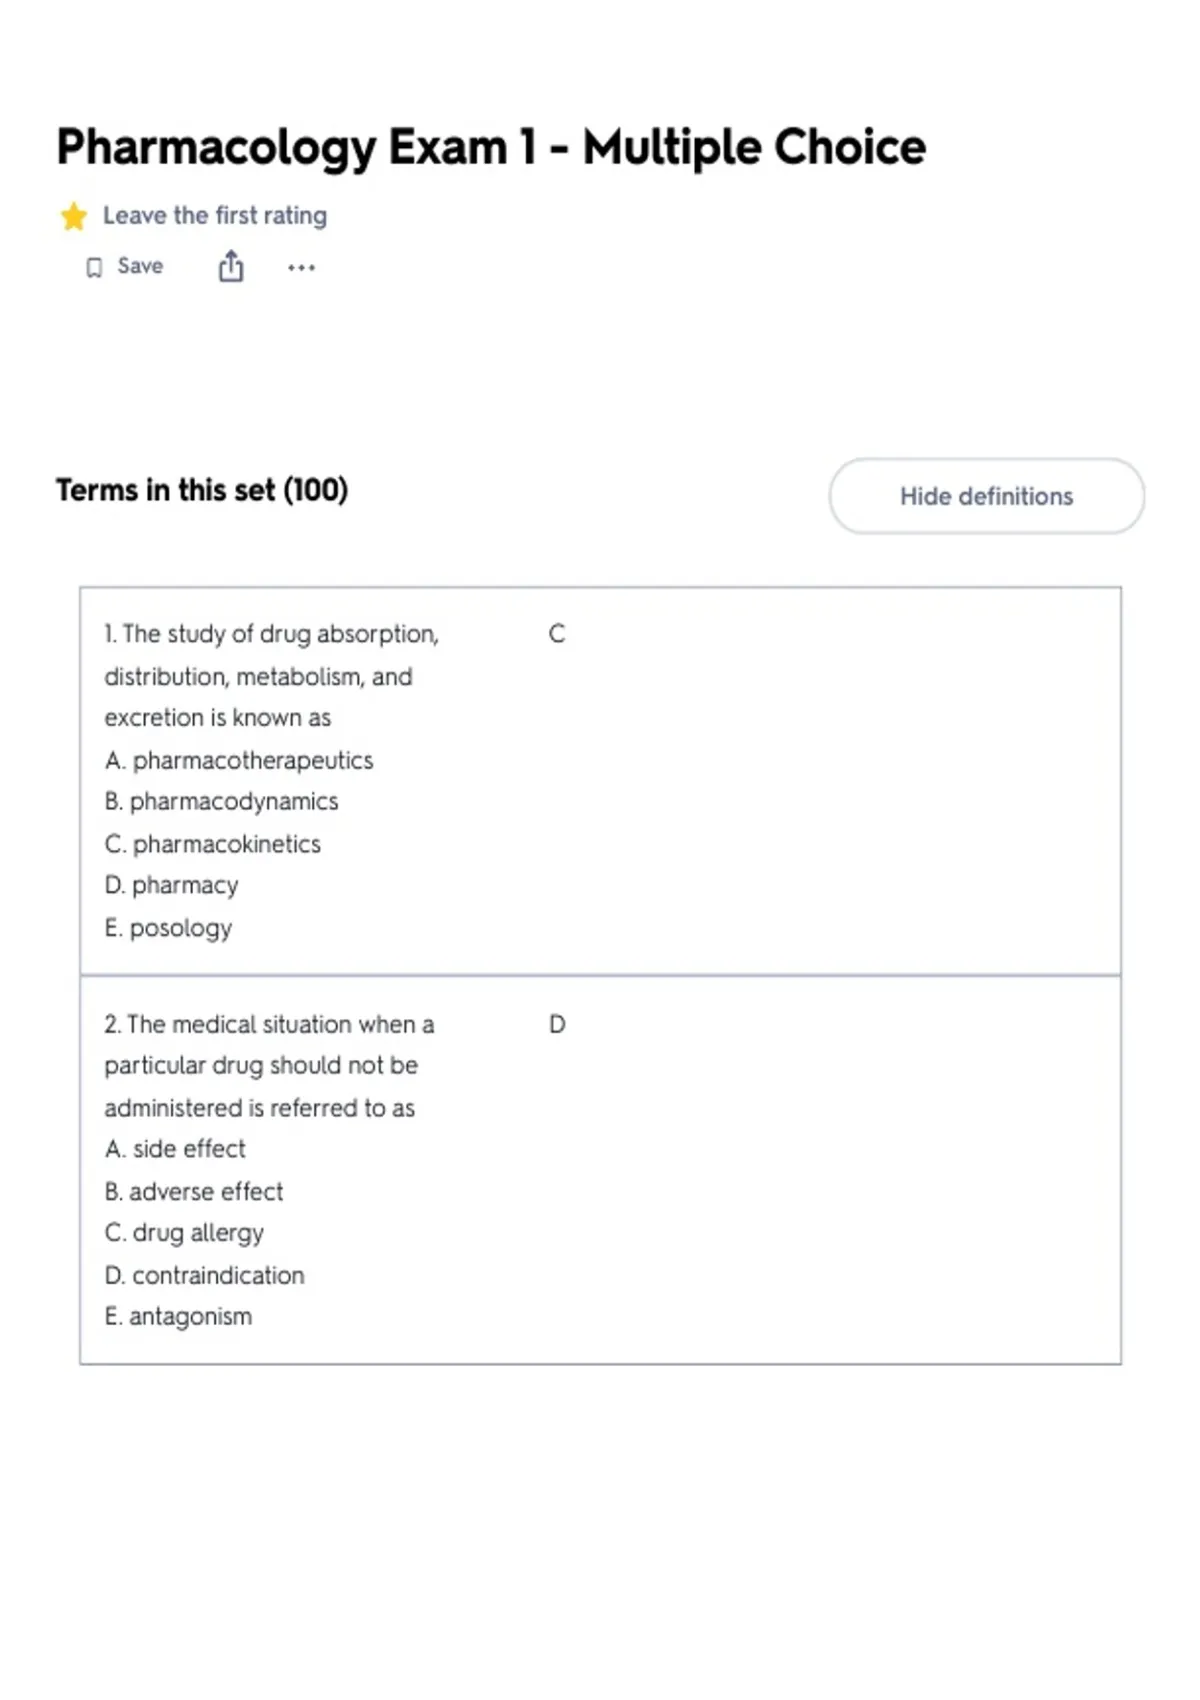Click the yellow rating star icon

click(x=73, y=216)
